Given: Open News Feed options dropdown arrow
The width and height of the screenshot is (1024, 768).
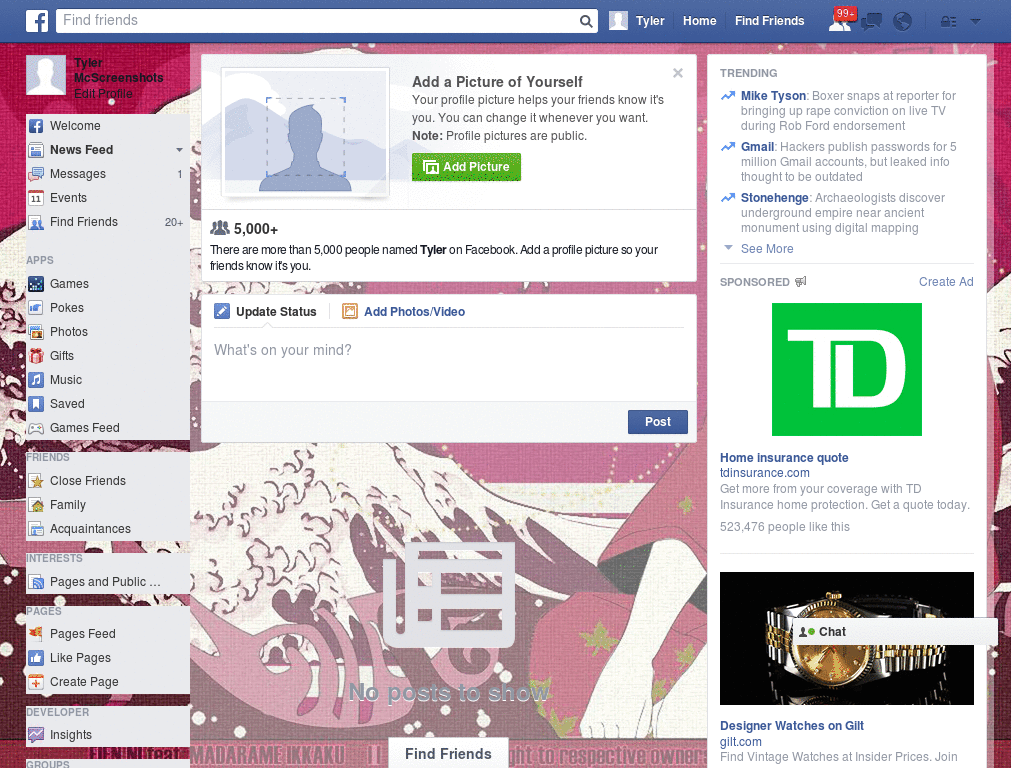Looking at the screenshot, I should click(179, 150).
